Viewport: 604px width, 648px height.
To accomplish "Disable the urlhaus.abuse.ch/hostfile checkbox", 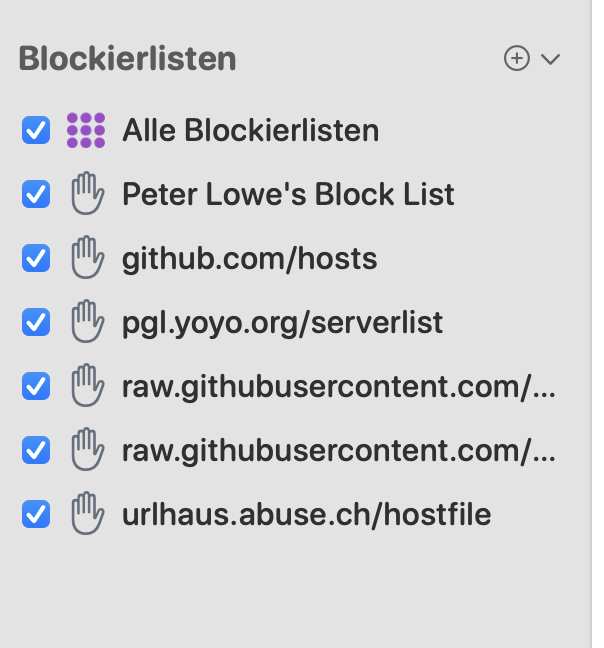I will [36, 514].
